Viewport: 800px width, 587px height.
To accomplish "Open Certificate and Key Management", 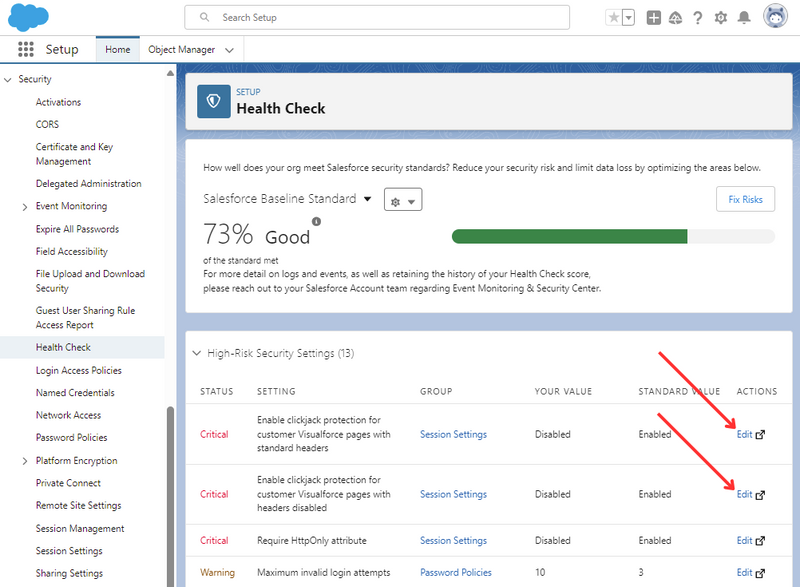I will 74,154.
